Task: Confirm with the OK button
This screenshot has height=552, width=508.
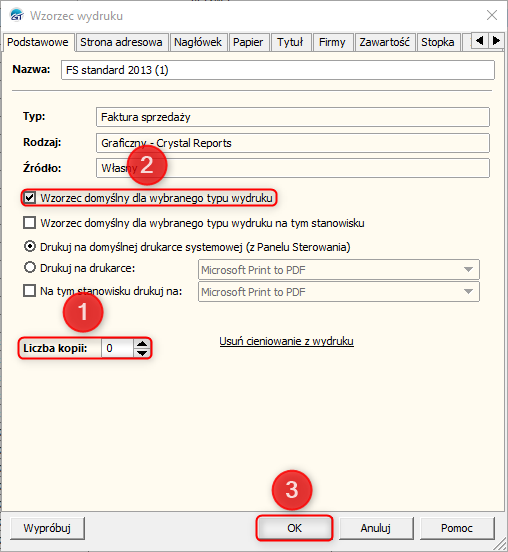Action: point(294,528)
